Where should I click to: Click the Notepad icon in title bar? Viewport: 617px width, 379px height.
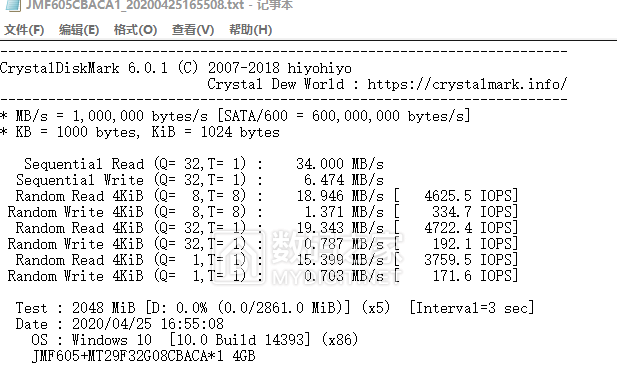point(13,5)
